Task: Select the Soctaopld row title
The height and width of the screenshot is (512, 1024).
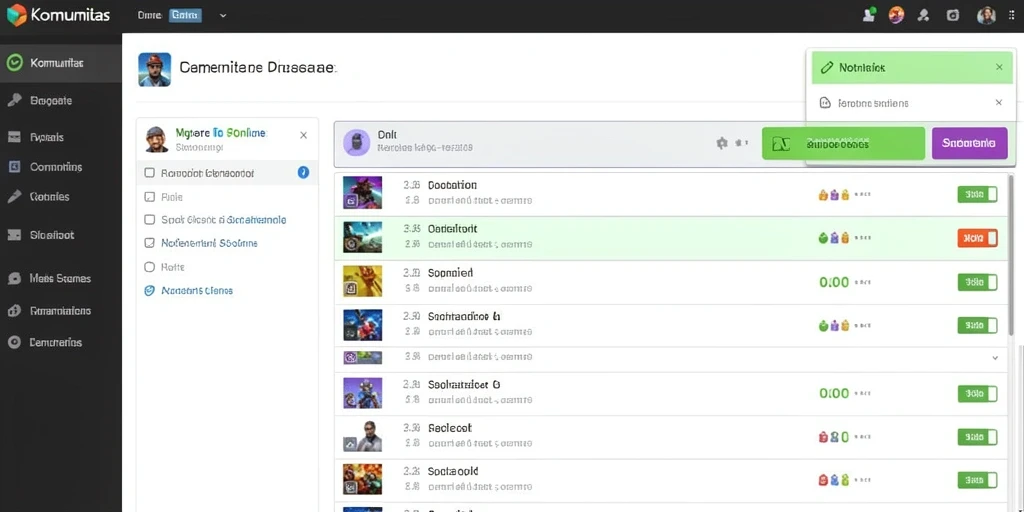Action: click(453, 471)
